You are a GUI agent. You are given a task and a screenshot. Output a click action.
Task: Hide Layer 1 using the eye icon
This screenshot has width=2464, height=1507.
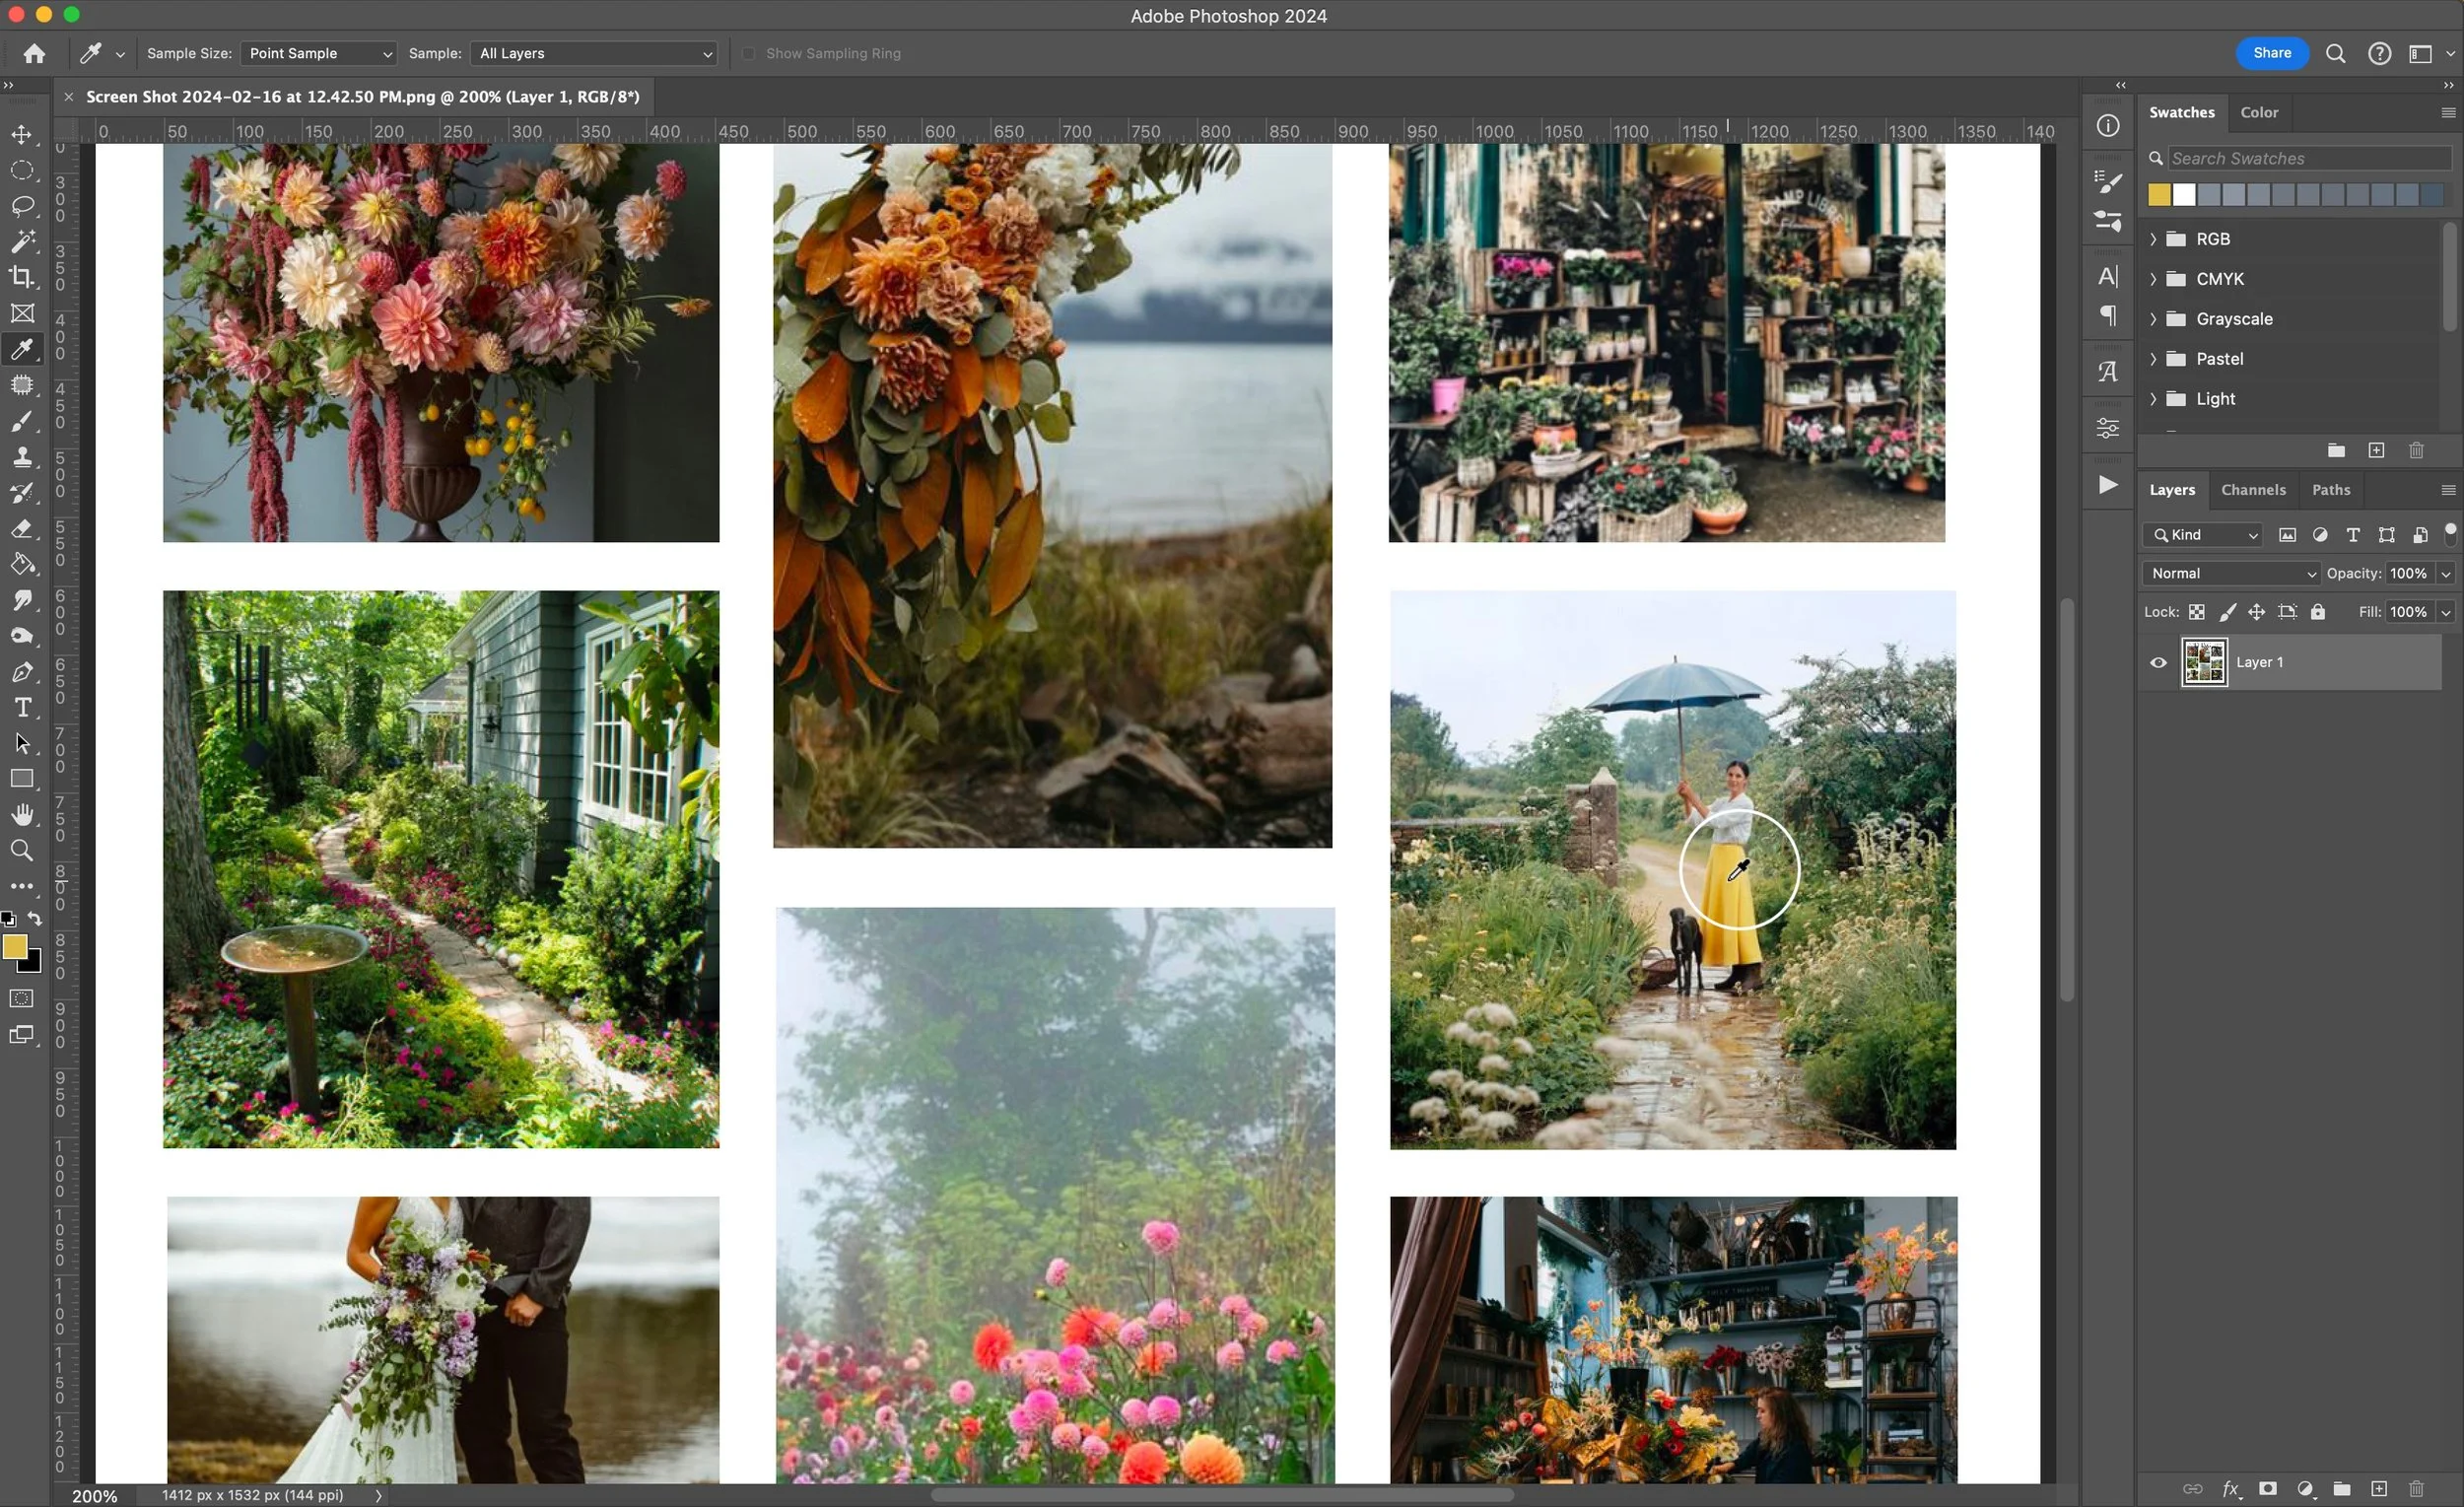click(x=2158, y=662)
